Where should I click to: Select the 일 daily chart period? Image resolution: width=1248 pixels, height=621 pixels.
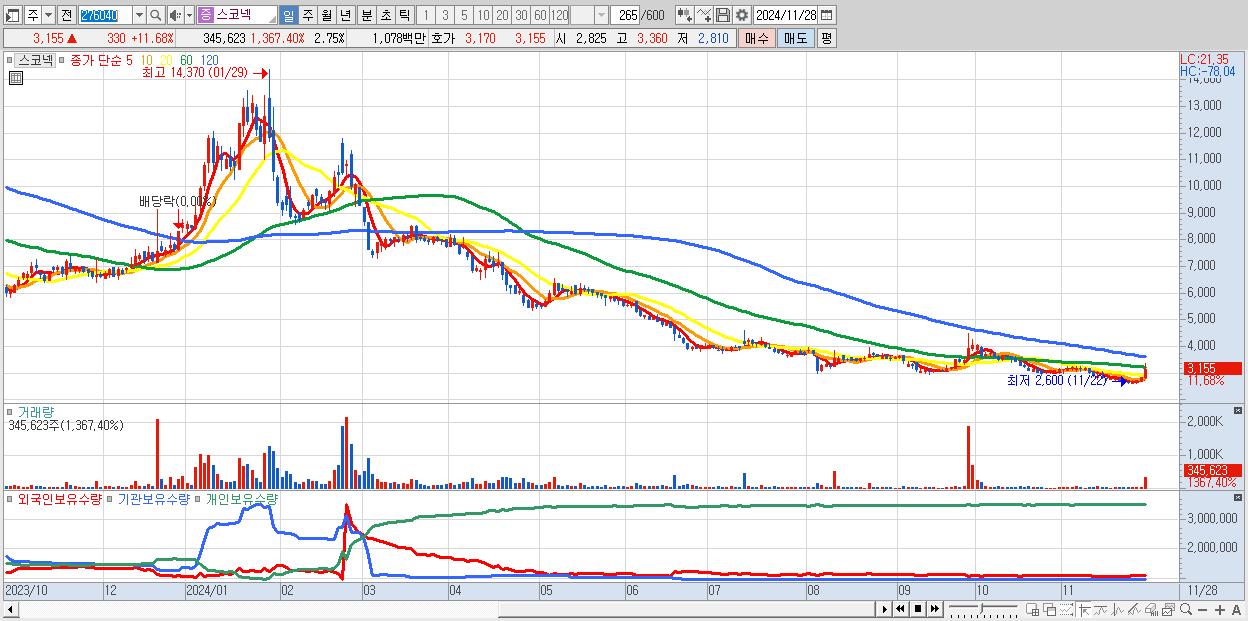(289, 15)
